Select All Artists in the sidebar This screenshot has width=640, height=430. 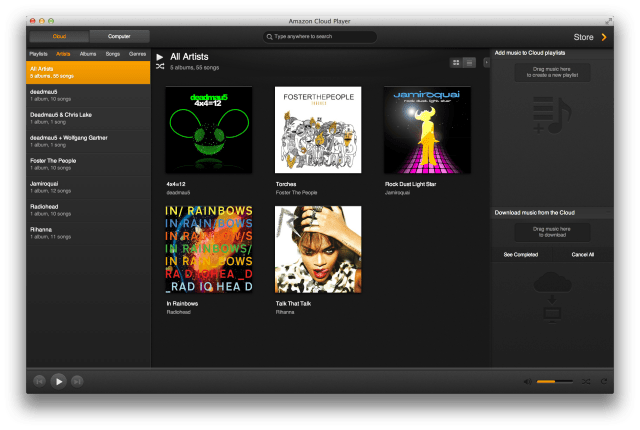[88, 73]
